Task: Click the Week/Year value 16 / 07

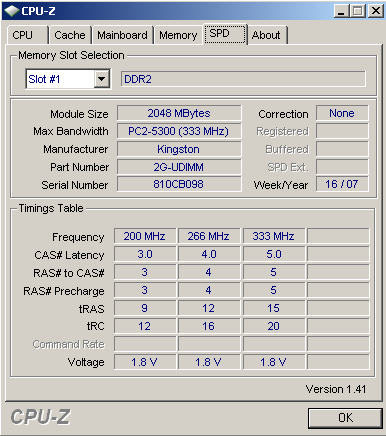Action: [x=342, y=184]
